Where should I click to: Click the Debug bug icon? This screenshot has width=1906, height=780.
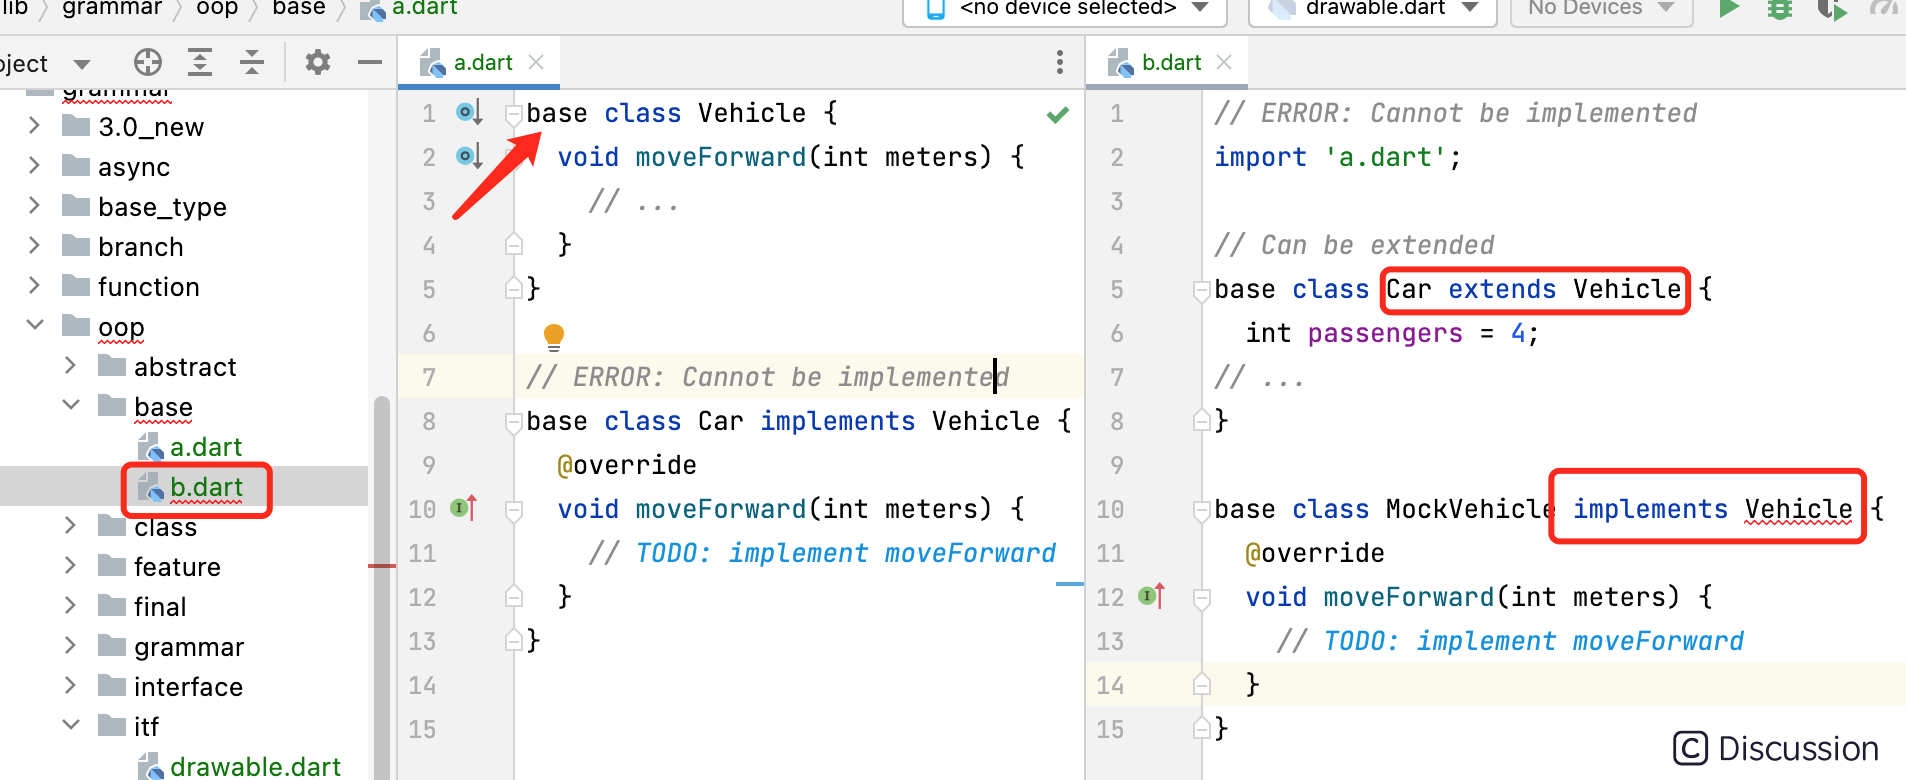coord(1780,8)
